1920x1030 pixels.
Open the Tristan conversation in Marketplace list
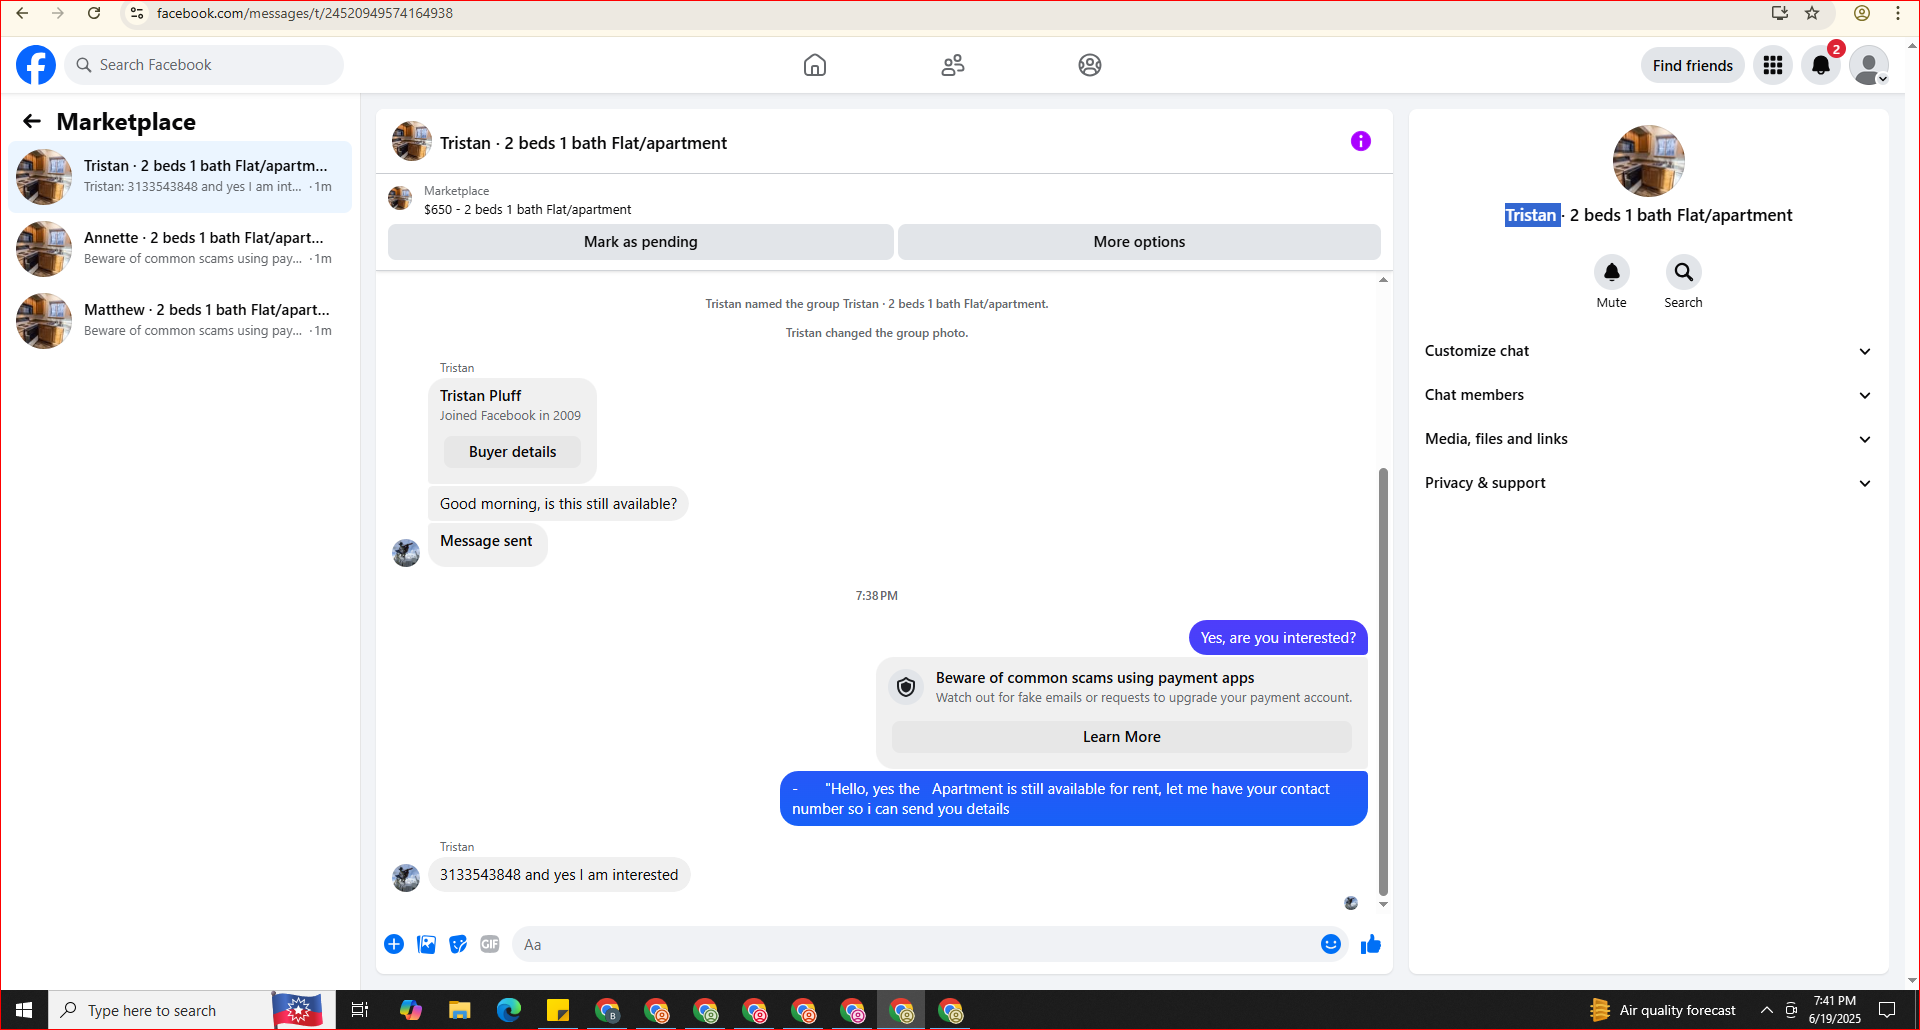point(180,176)
